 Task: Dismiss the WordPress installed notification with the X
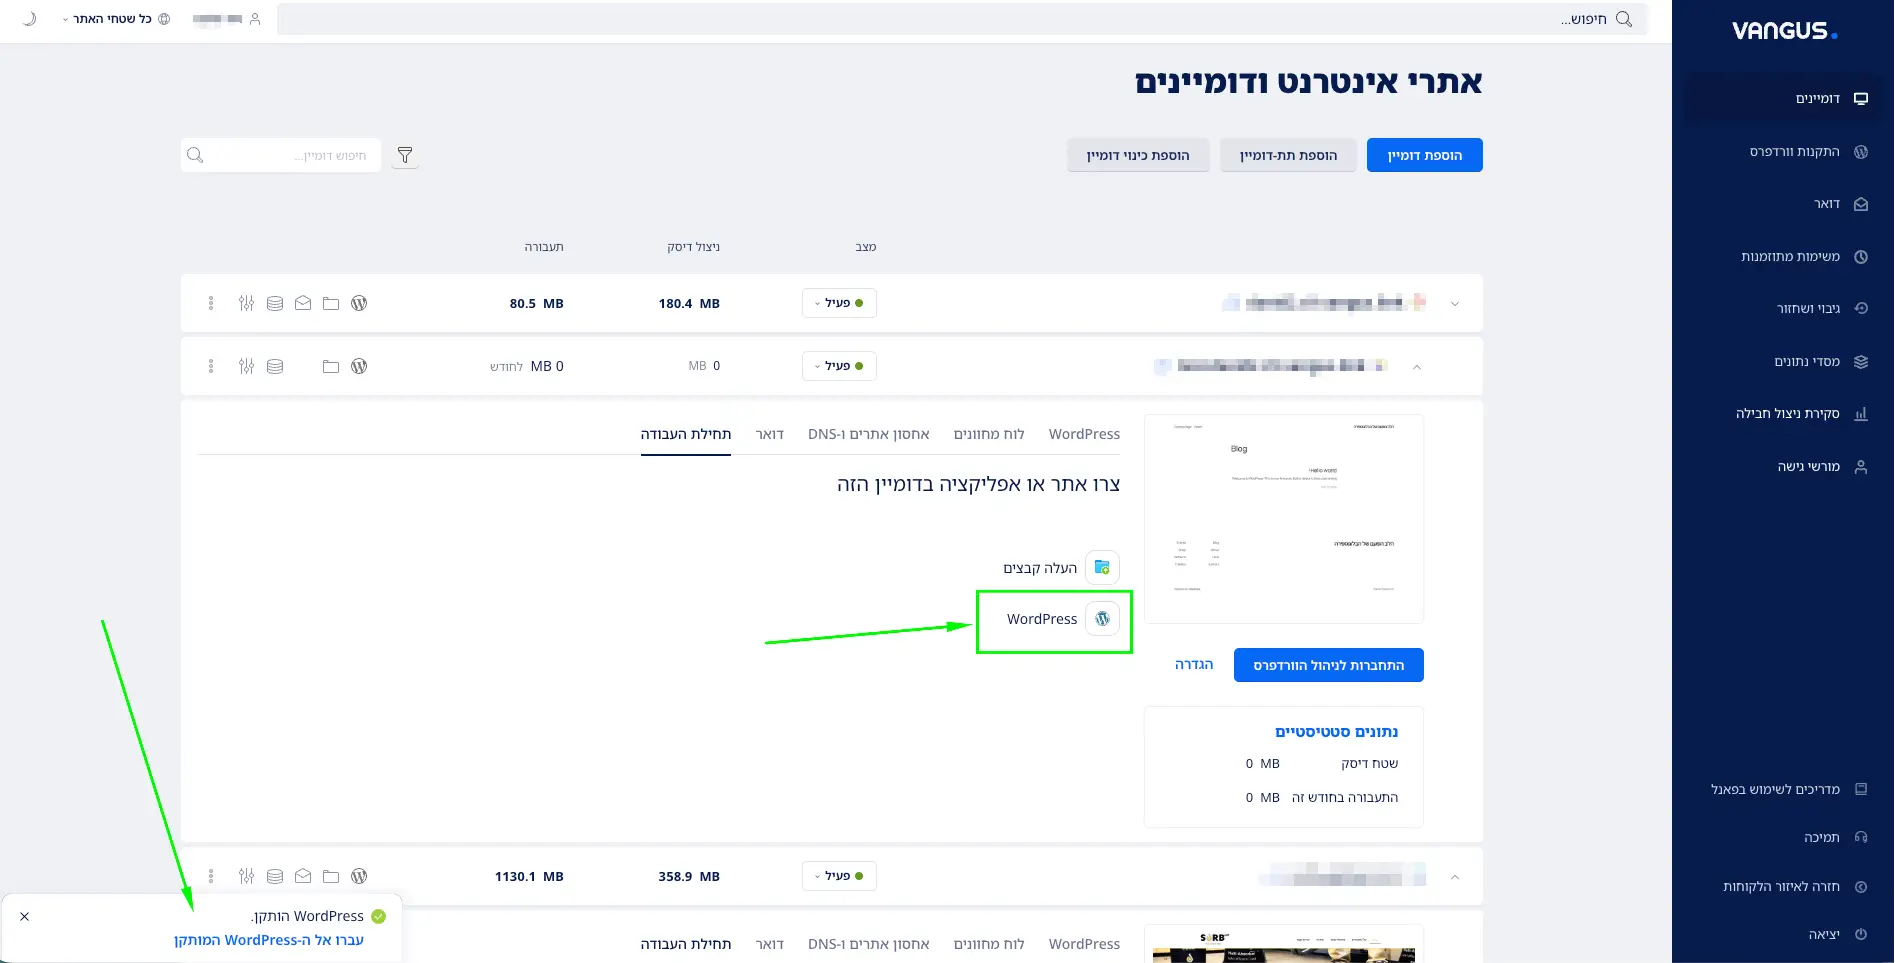[25, 916]
